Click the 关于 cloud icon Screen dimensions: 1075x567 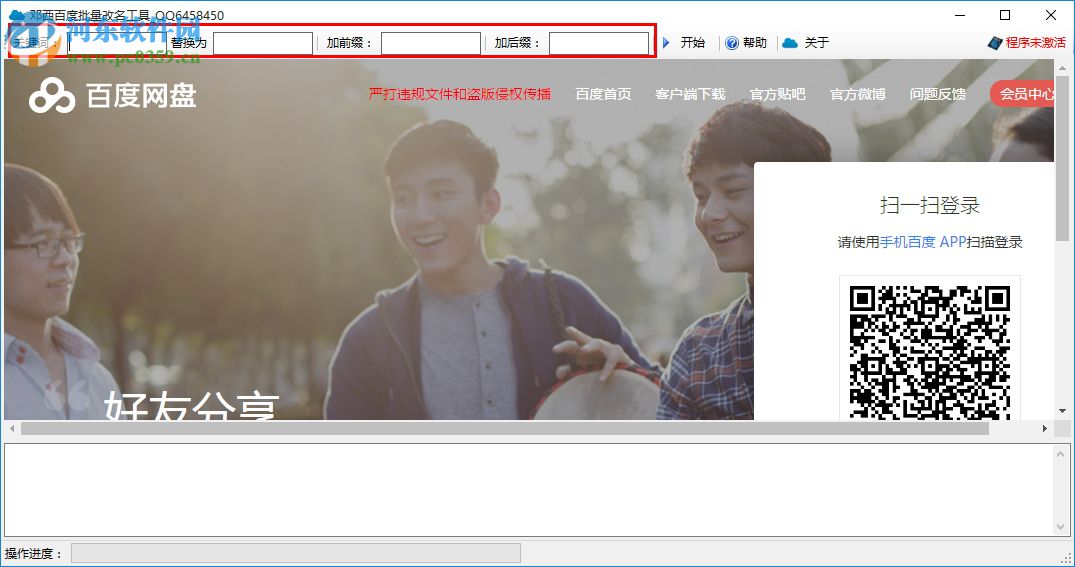tap(790, 43)
